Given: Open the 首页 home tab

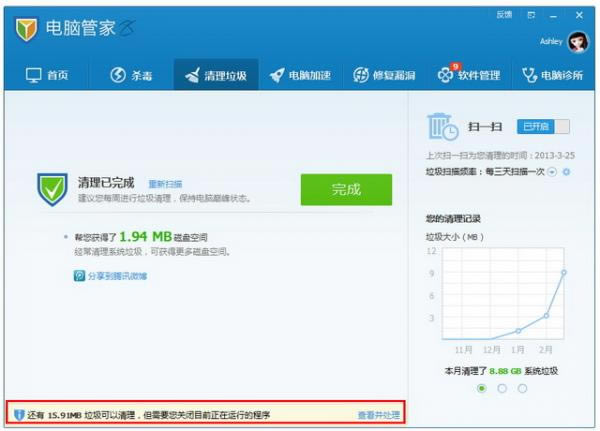Looking at the screenshot, I should [x=47, y=75].
